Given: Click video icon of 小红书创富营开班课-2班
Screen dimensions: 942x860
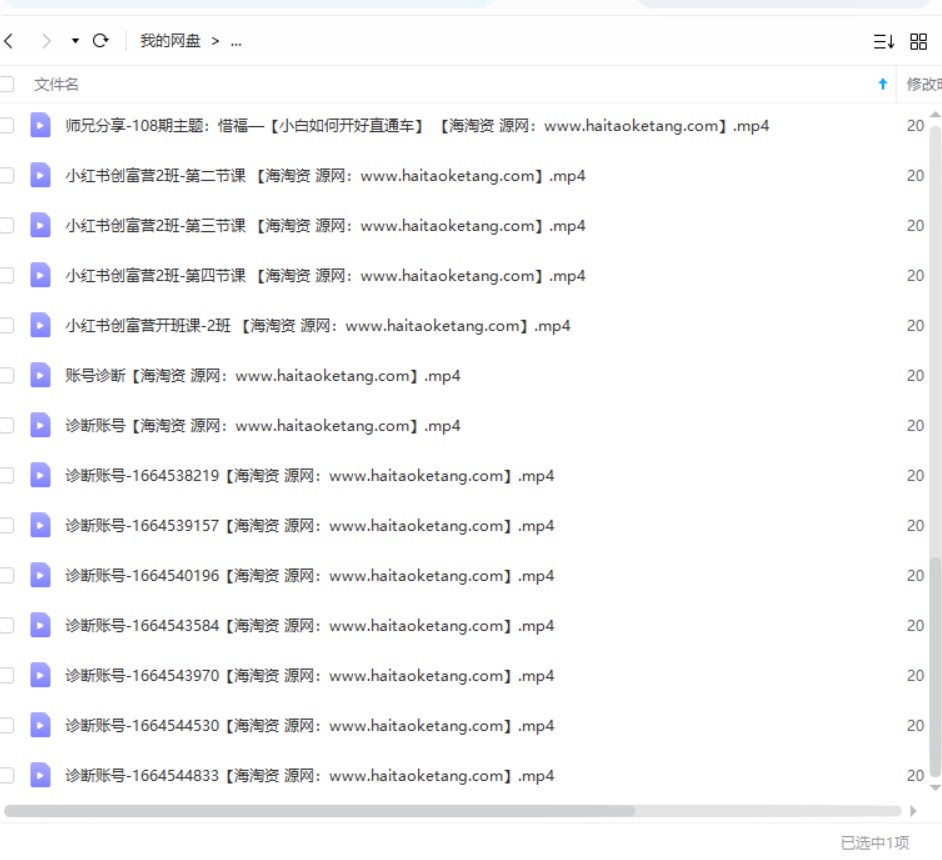Looking at the screenshot, I should point(40,326).
